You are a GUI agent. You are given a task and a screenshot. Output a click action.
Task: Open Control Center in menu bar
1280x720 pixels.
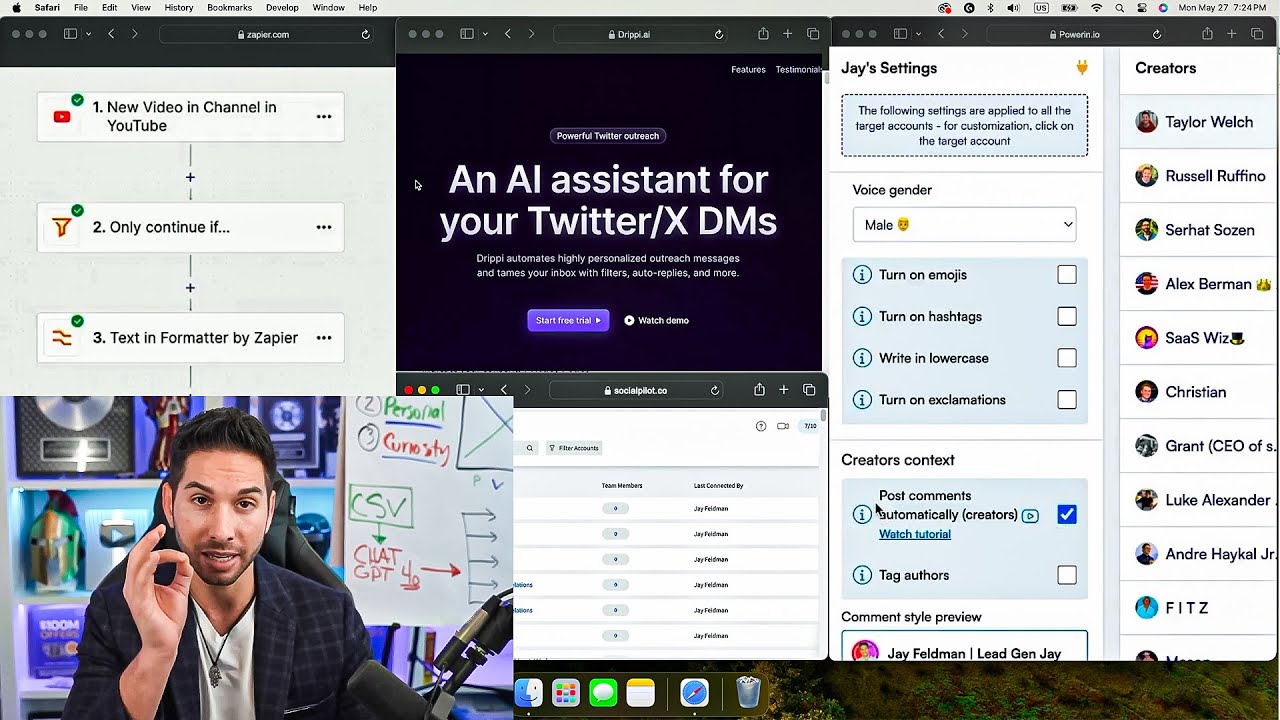point(1142,8)
